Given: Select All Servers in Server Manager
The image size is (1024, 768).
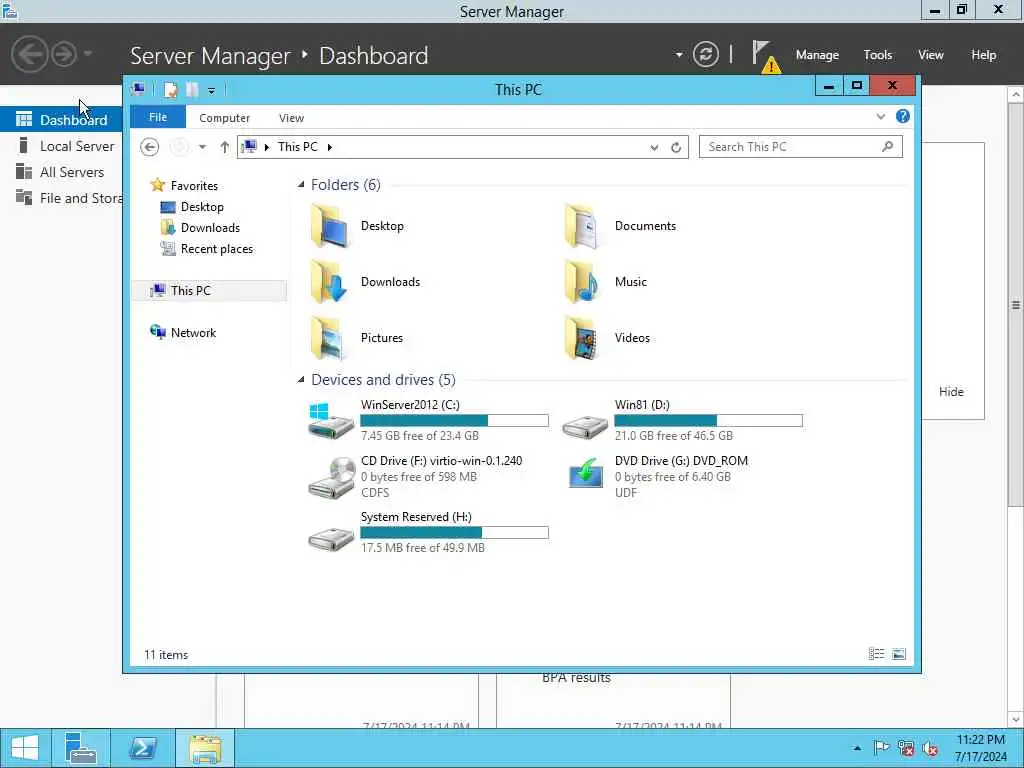Looking at the screenshot, I should (61, 172).
